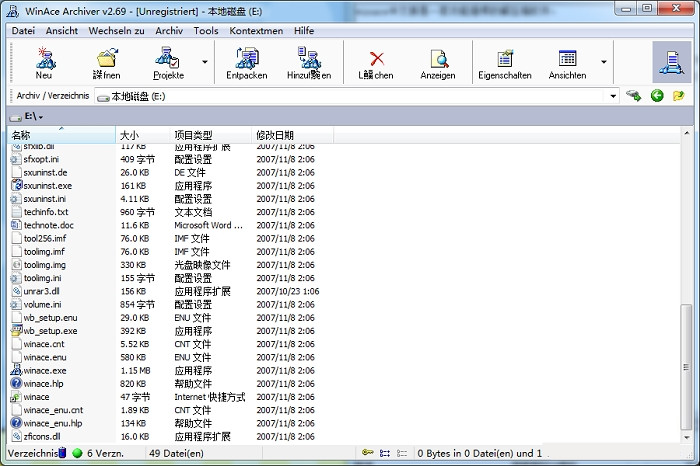Viewport: 700px width, 466px height.
Task: Select the file toolimg.img
Action: point(45,265)
